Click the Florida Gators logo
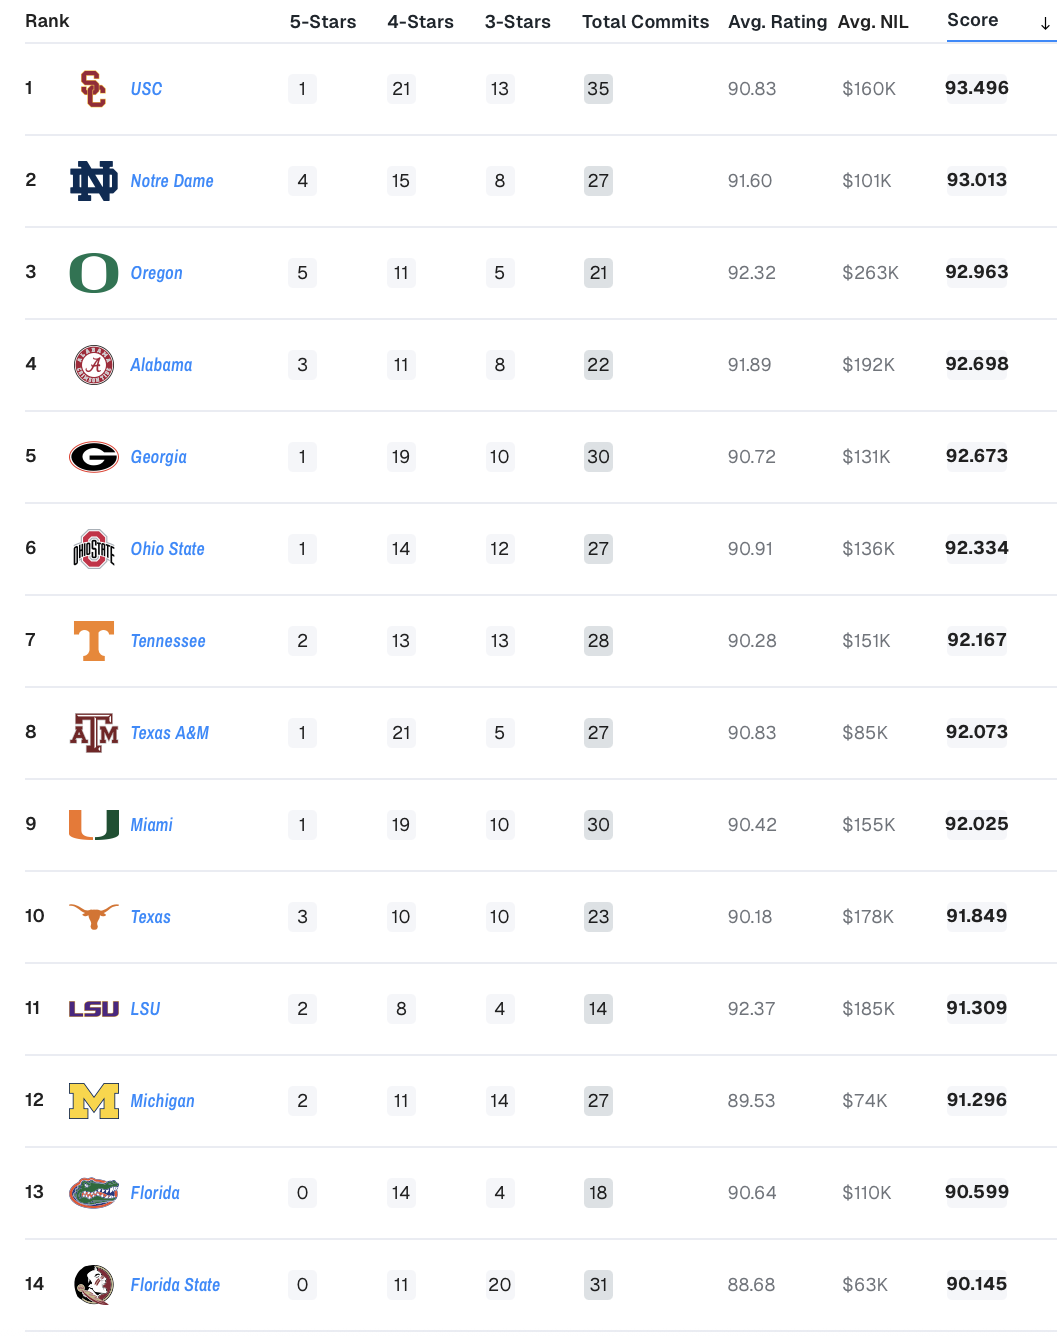This screenshot has height=1336, width=1060. tap(94, 1193)
